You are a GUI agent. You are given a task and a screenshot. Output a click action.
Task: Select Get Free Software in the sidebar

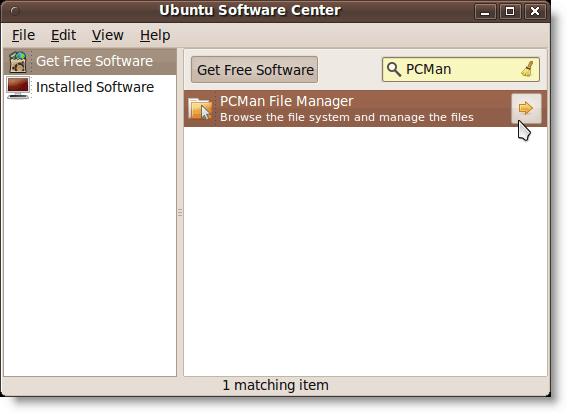click(x=90, y=61)
